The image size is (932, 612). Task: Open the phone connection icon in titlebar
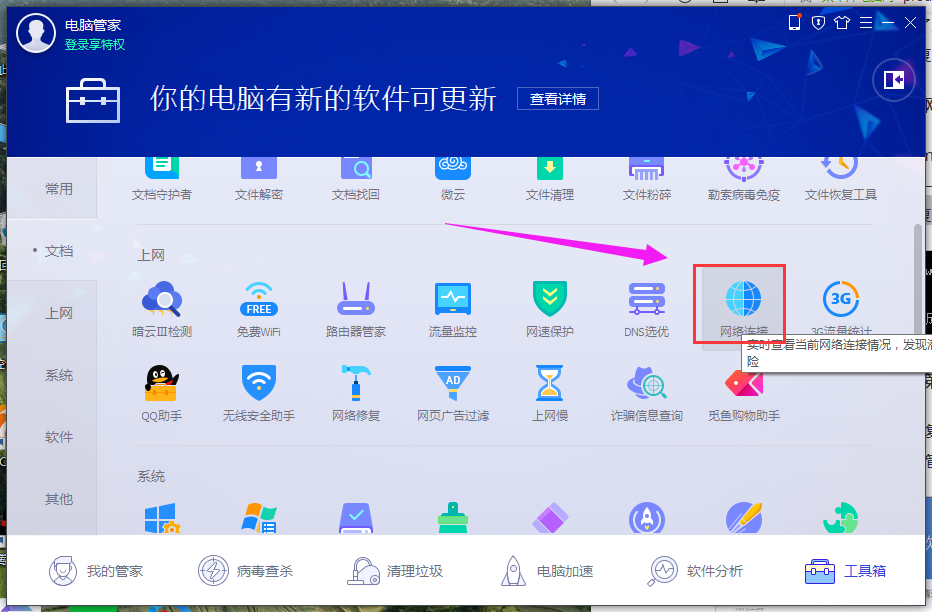coord(795,21)
